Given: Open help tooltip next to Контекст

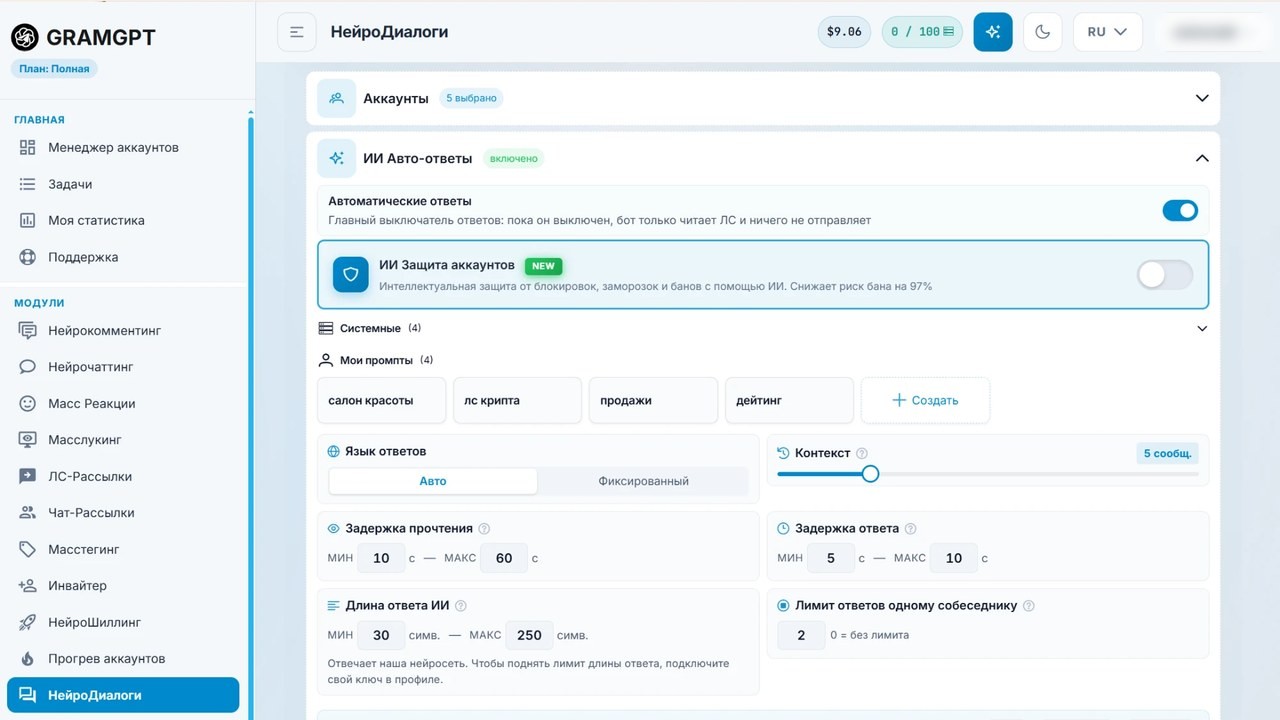Looking at the screenshot, I should point(862,453).
